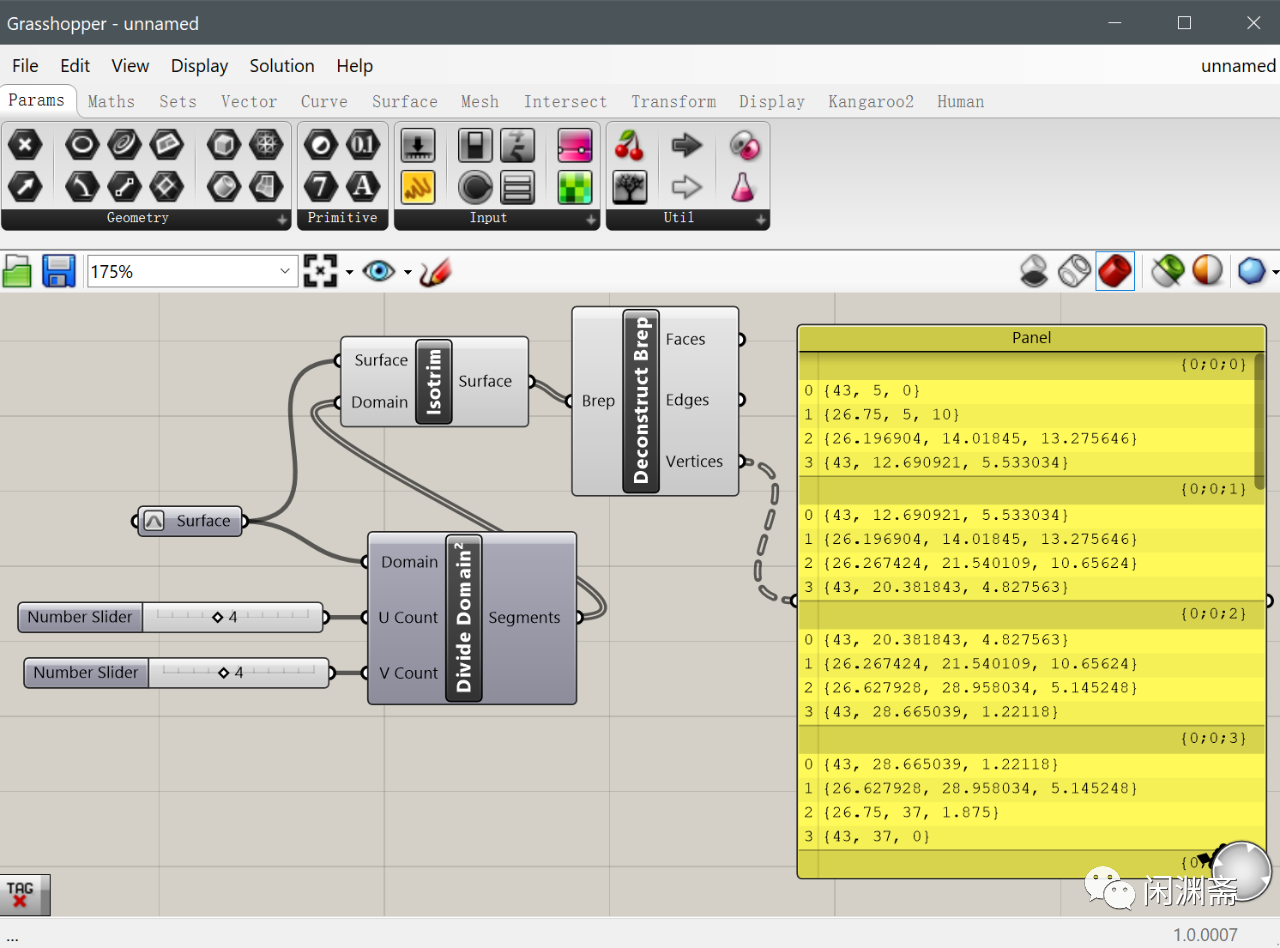
Task: Activate the sketch pen tool
Action: 435,271
